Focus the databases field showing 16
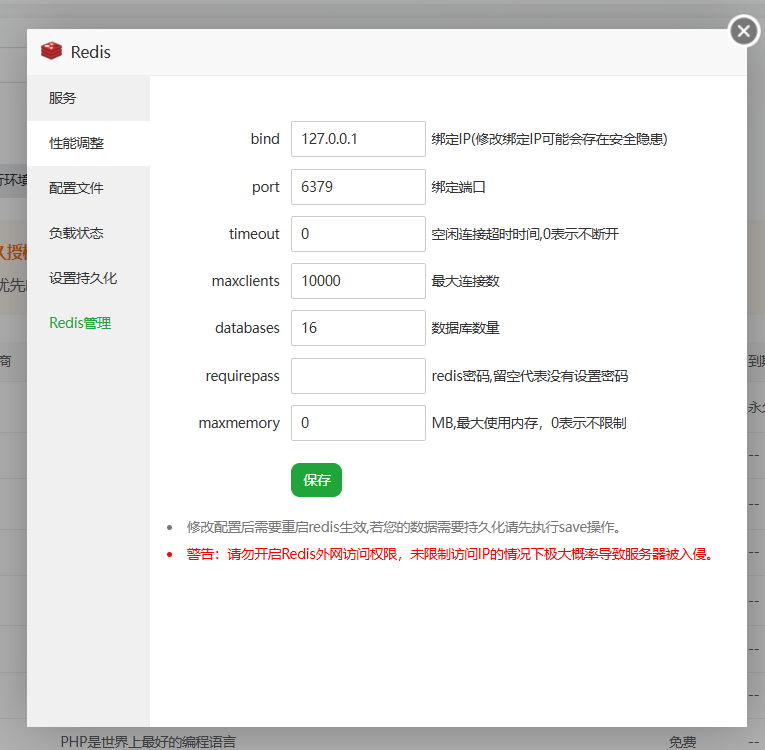765x750 pixels. [x=358, y=328]
